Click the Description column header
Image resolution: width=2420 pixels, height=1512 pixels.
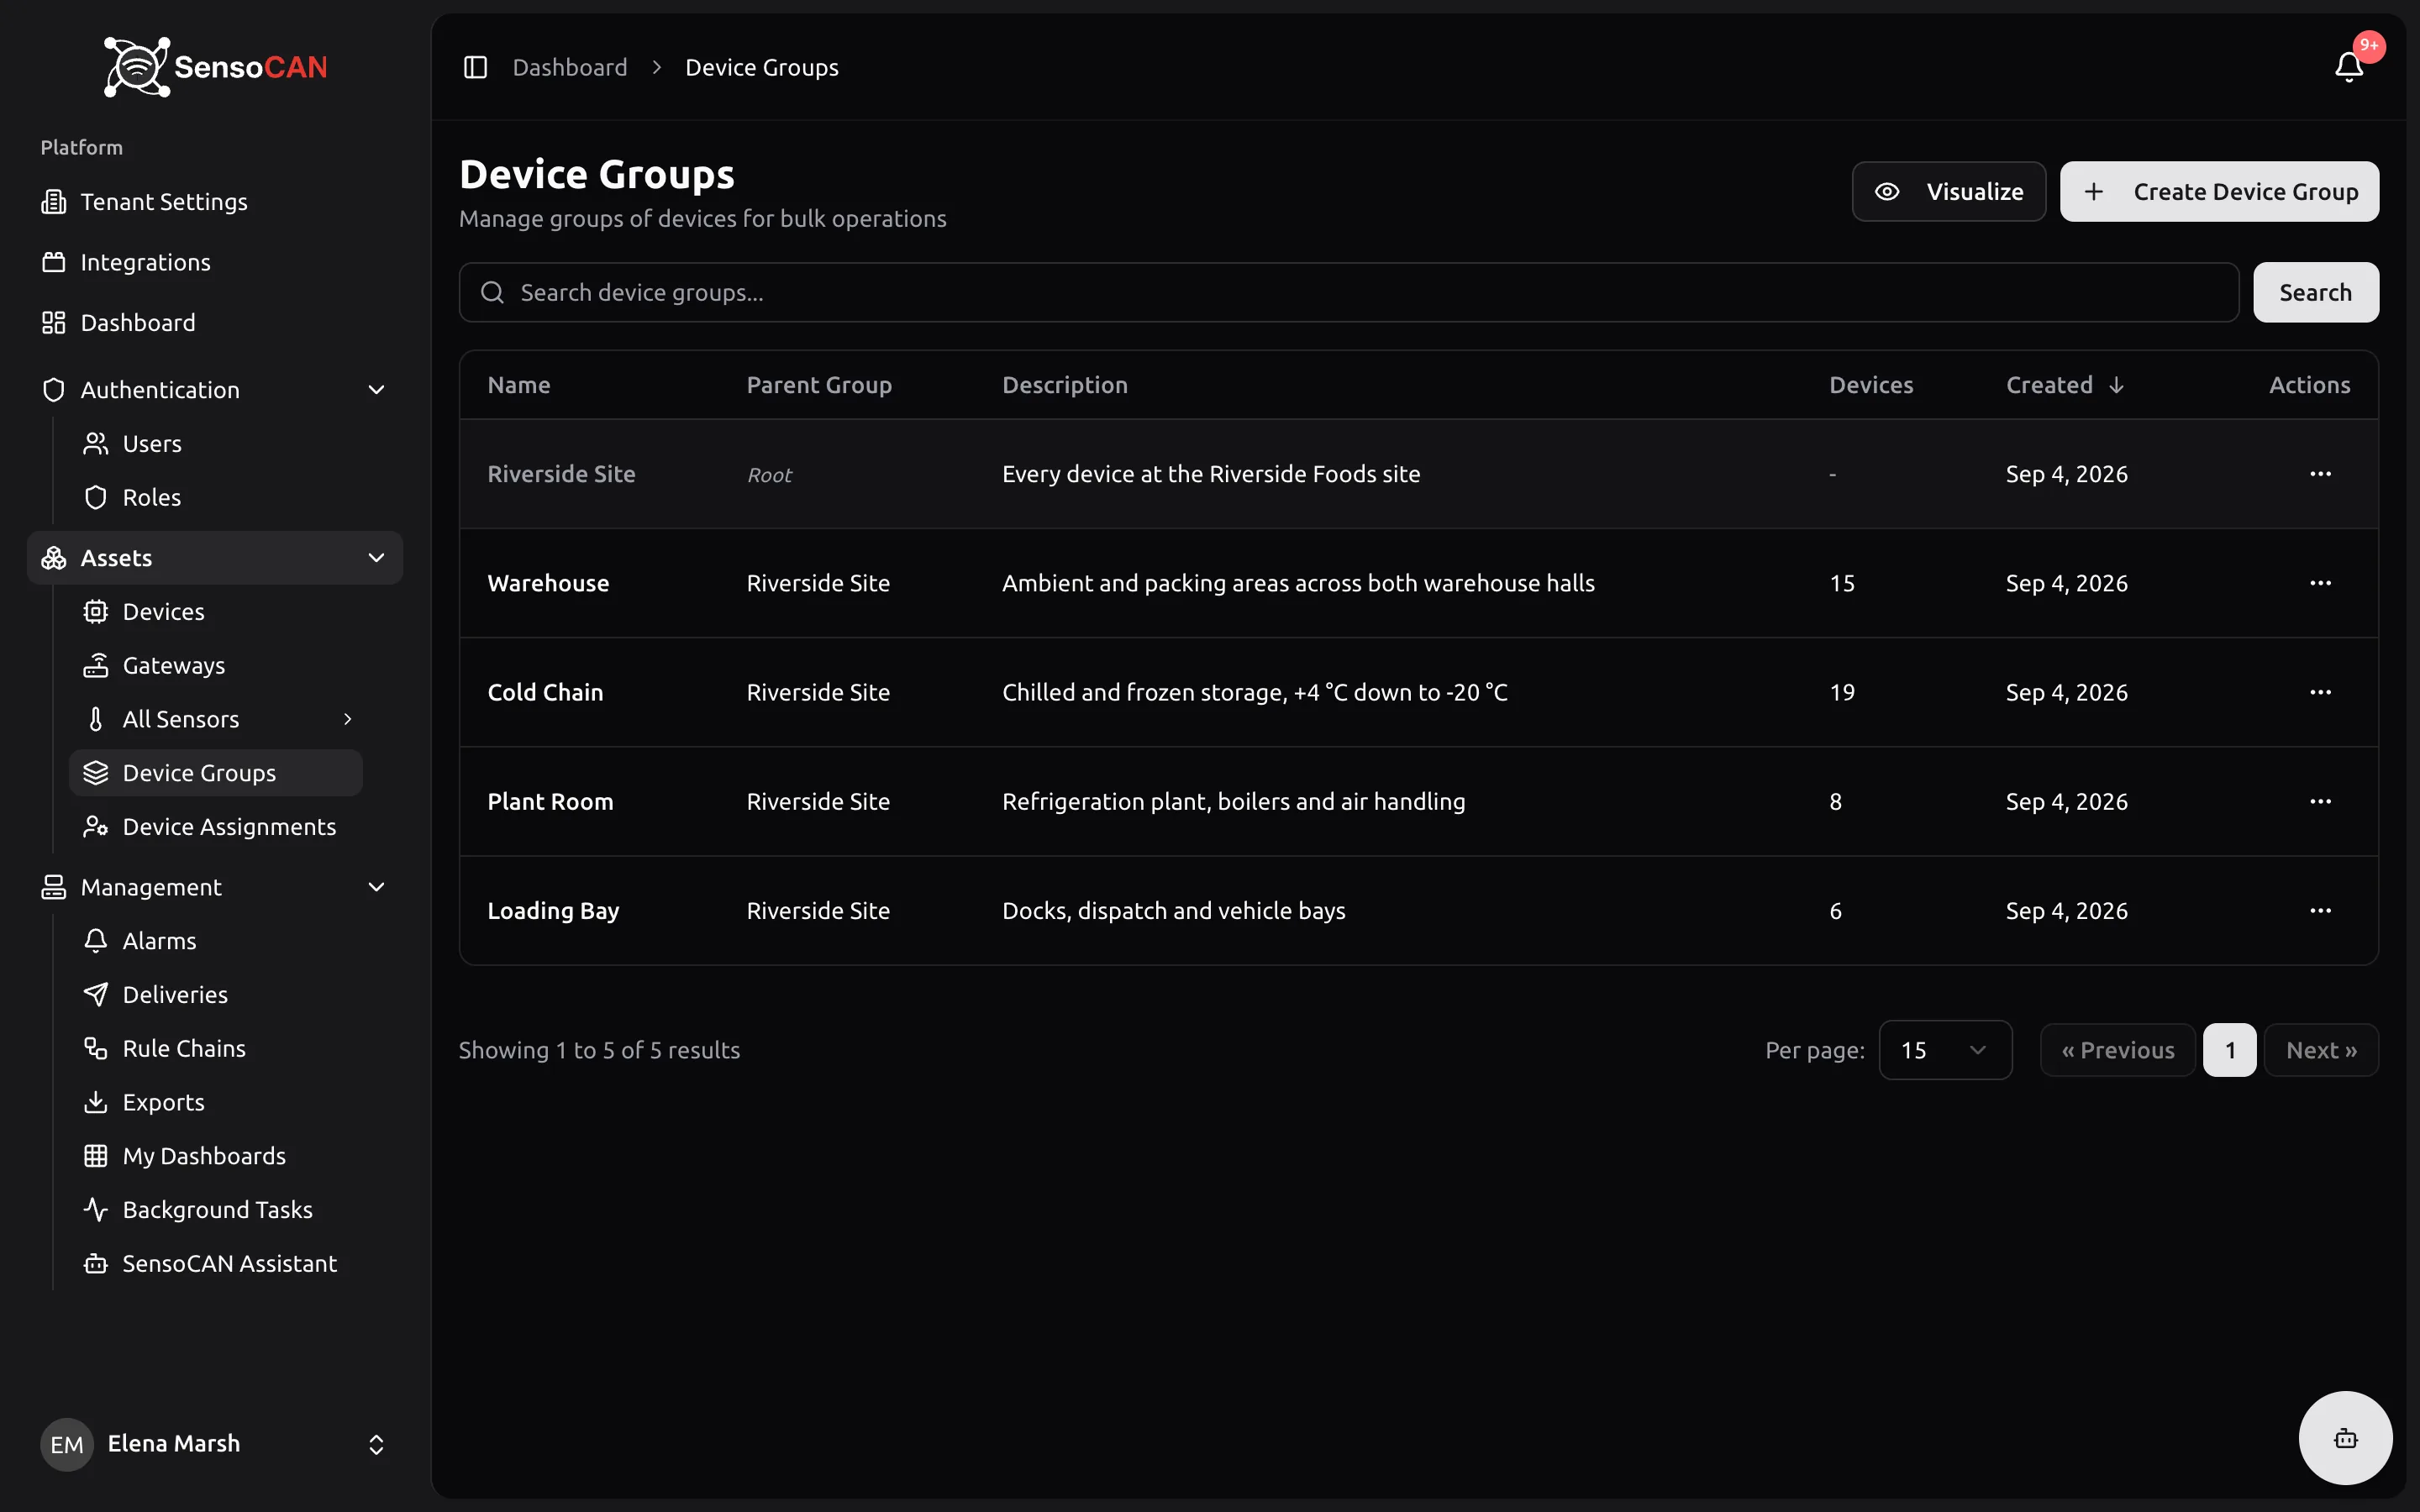1064,385
